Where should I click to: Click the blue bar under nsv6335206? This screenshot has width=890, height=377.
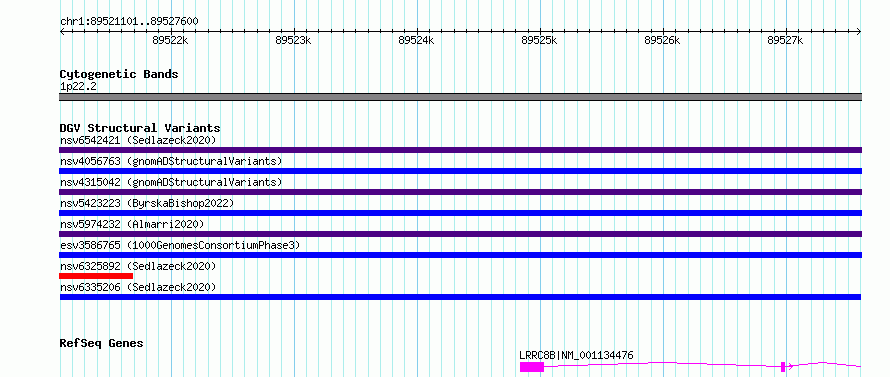[460, 297]
